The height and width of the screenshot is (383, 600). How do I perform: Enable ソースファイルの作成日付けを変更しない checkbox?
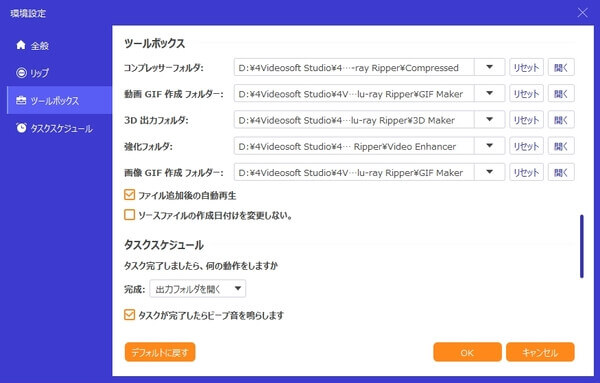pos(129,215)
